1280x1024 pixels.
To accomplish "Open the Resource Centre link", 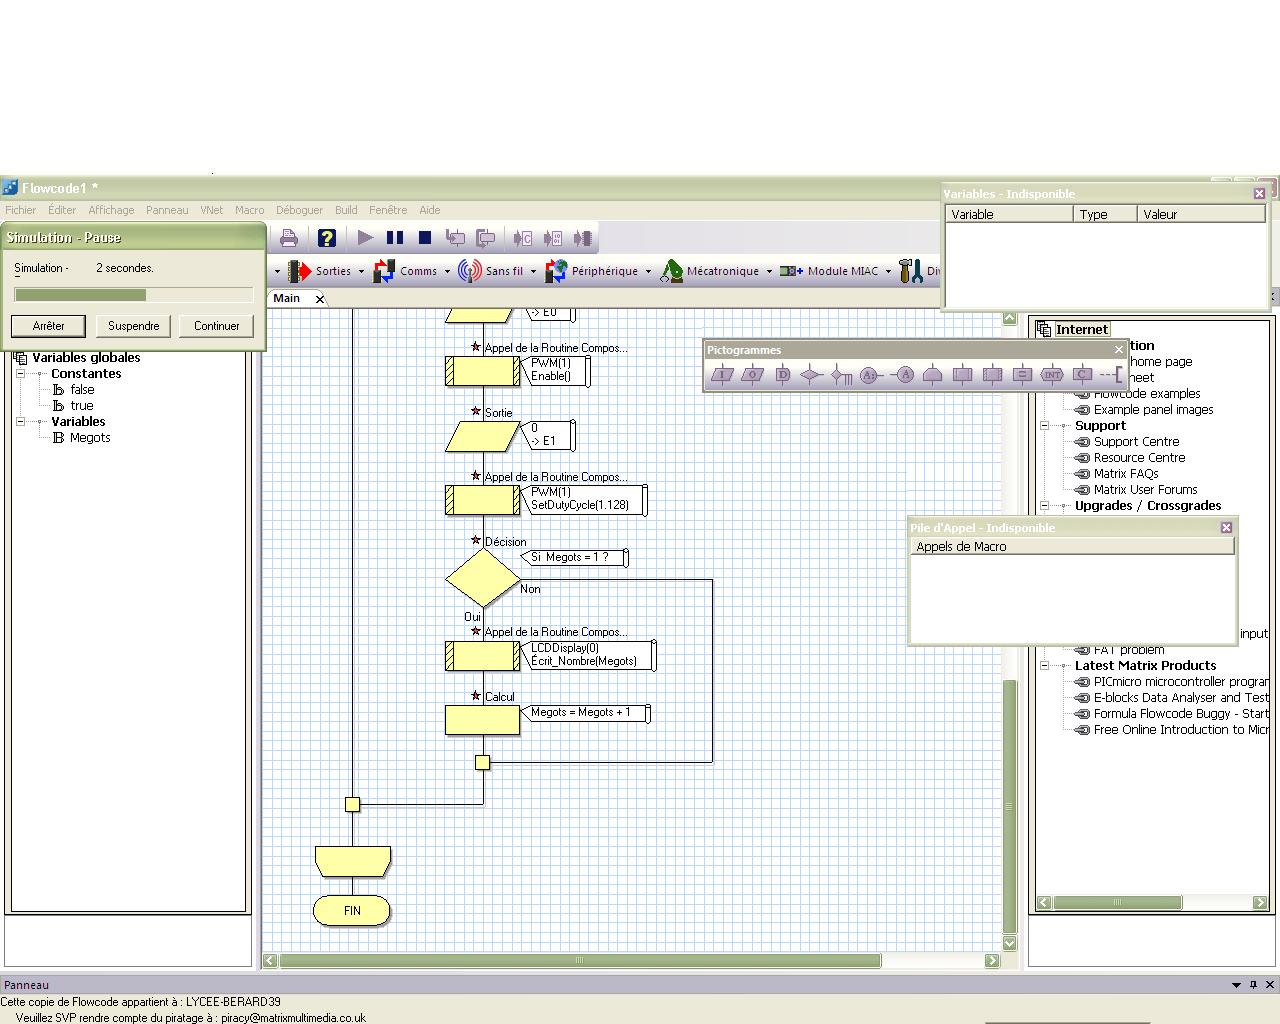I will click(x=1139, y=458).
